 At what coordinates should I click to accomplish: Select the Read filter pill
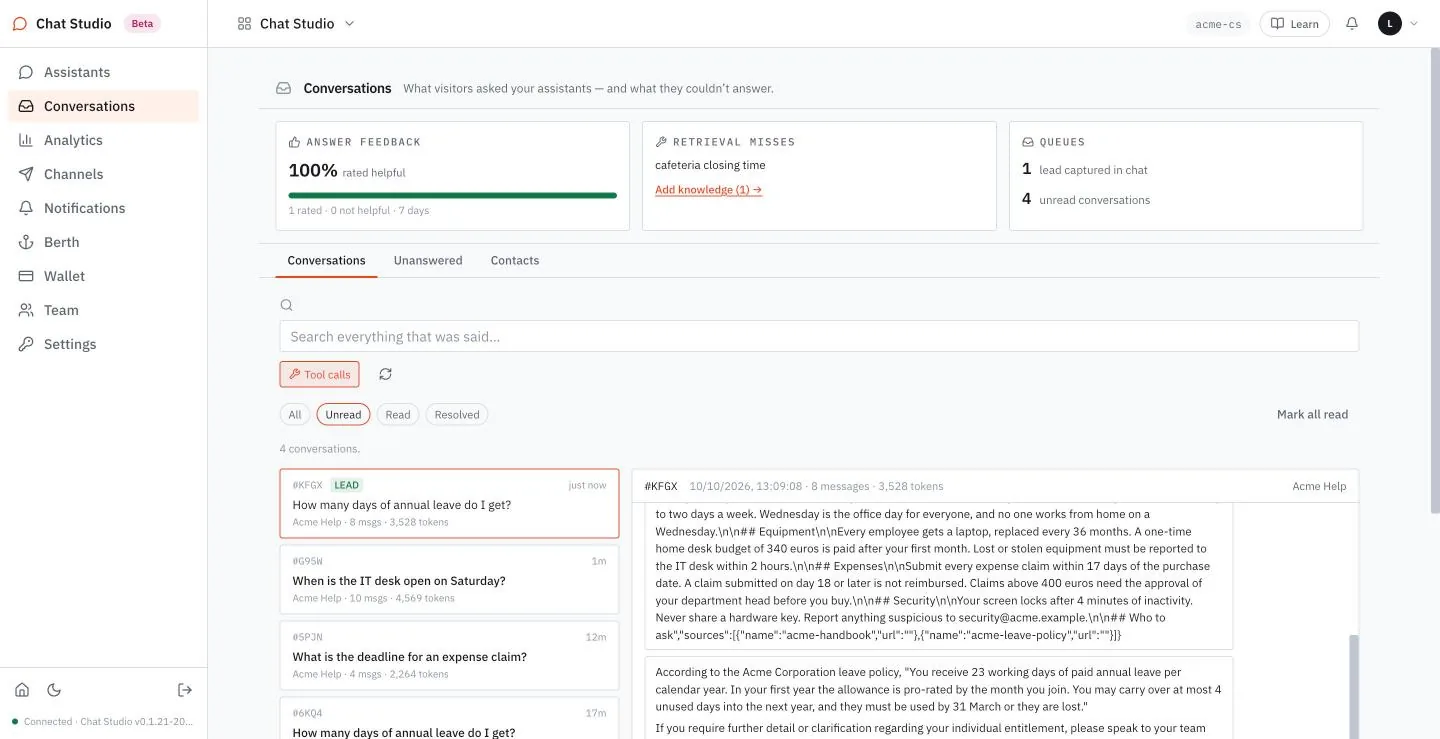[398, 414]
